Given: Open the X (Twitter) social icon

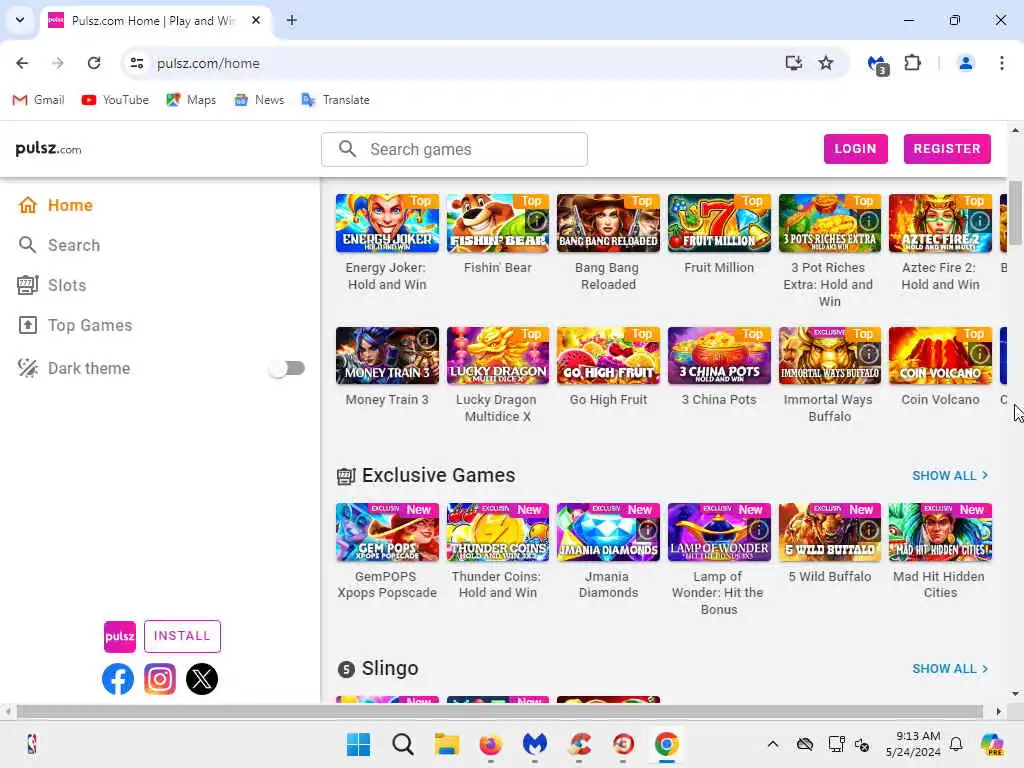Looking at the screenshot, I should click(202, 679).
